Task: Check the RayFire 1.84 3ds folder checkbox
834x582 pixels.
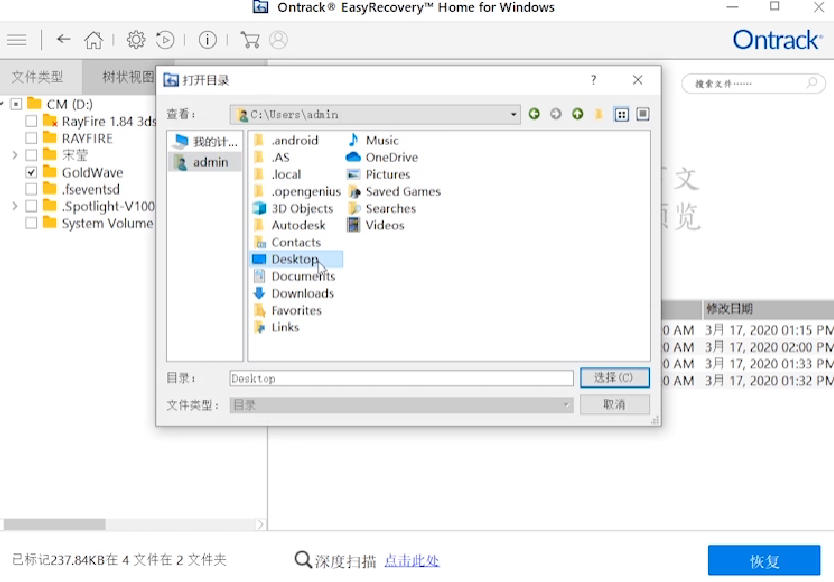Action: [33, 122]
